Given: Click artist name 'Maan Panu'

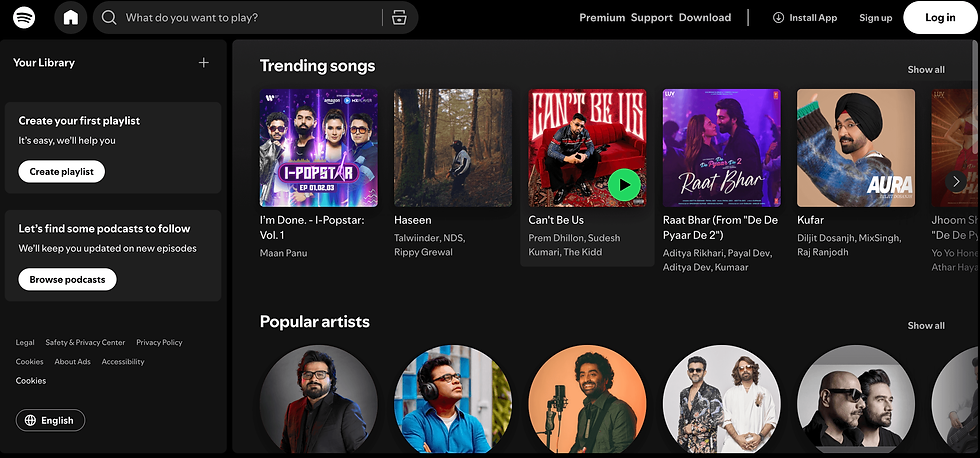Looking at the screenshot, I should [x=283, y=252].
